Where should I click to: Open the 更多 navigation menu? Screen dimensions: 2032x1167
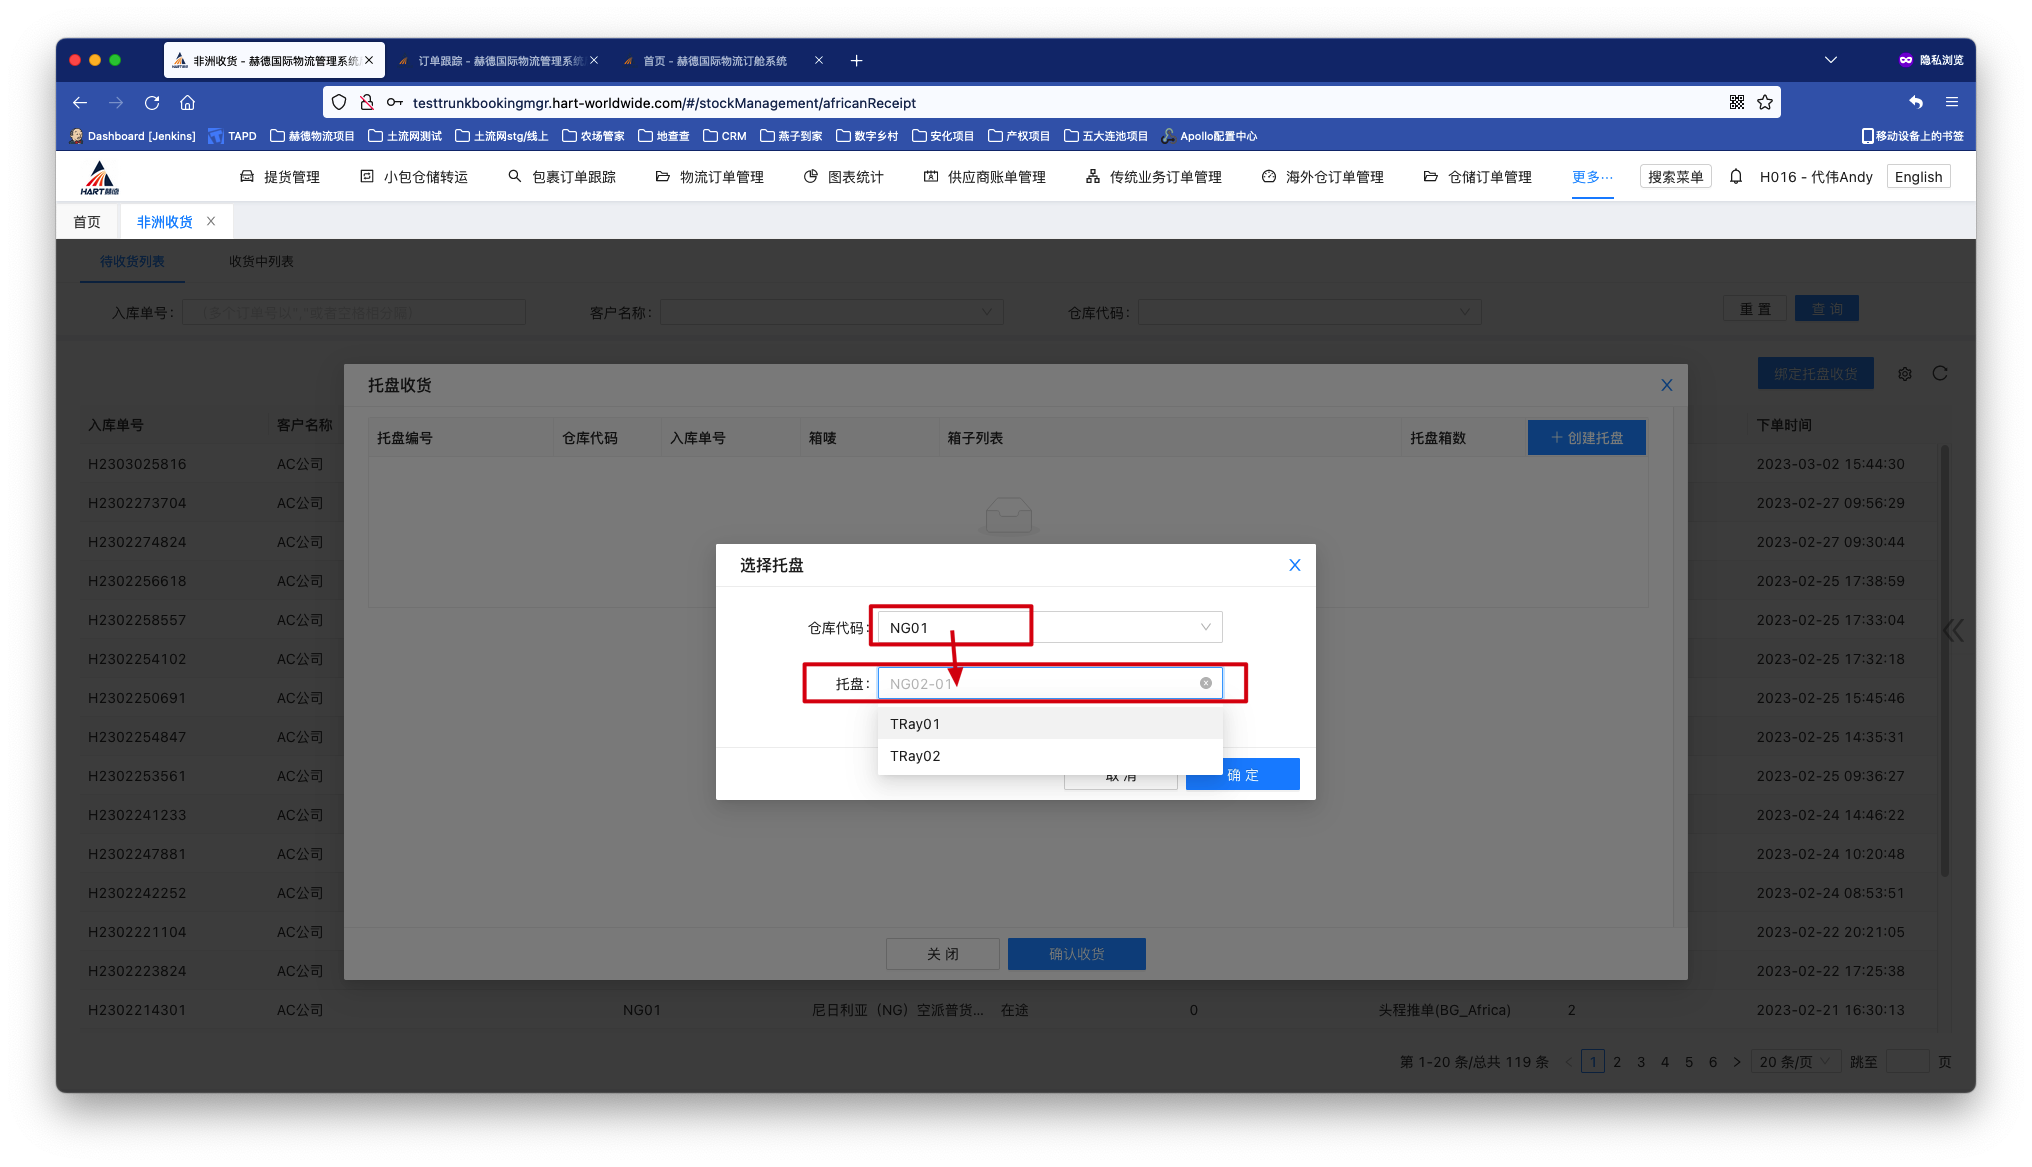click(x=1592, y=177)
